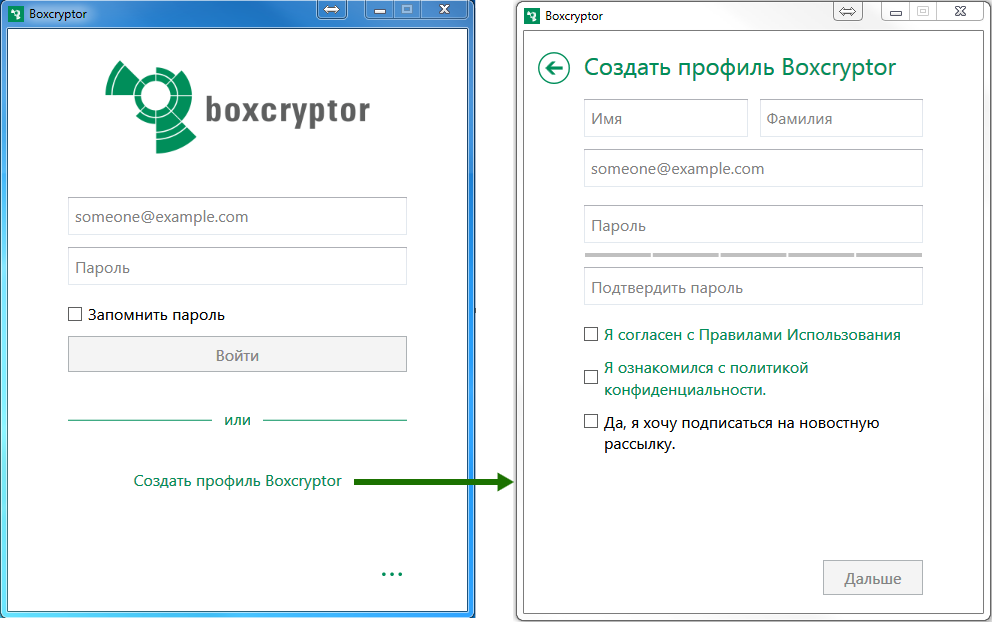This screenshot has height=622, width=992.
Task: Click the resize arrows icon on the registration window
Action: (x=848, y=11)
